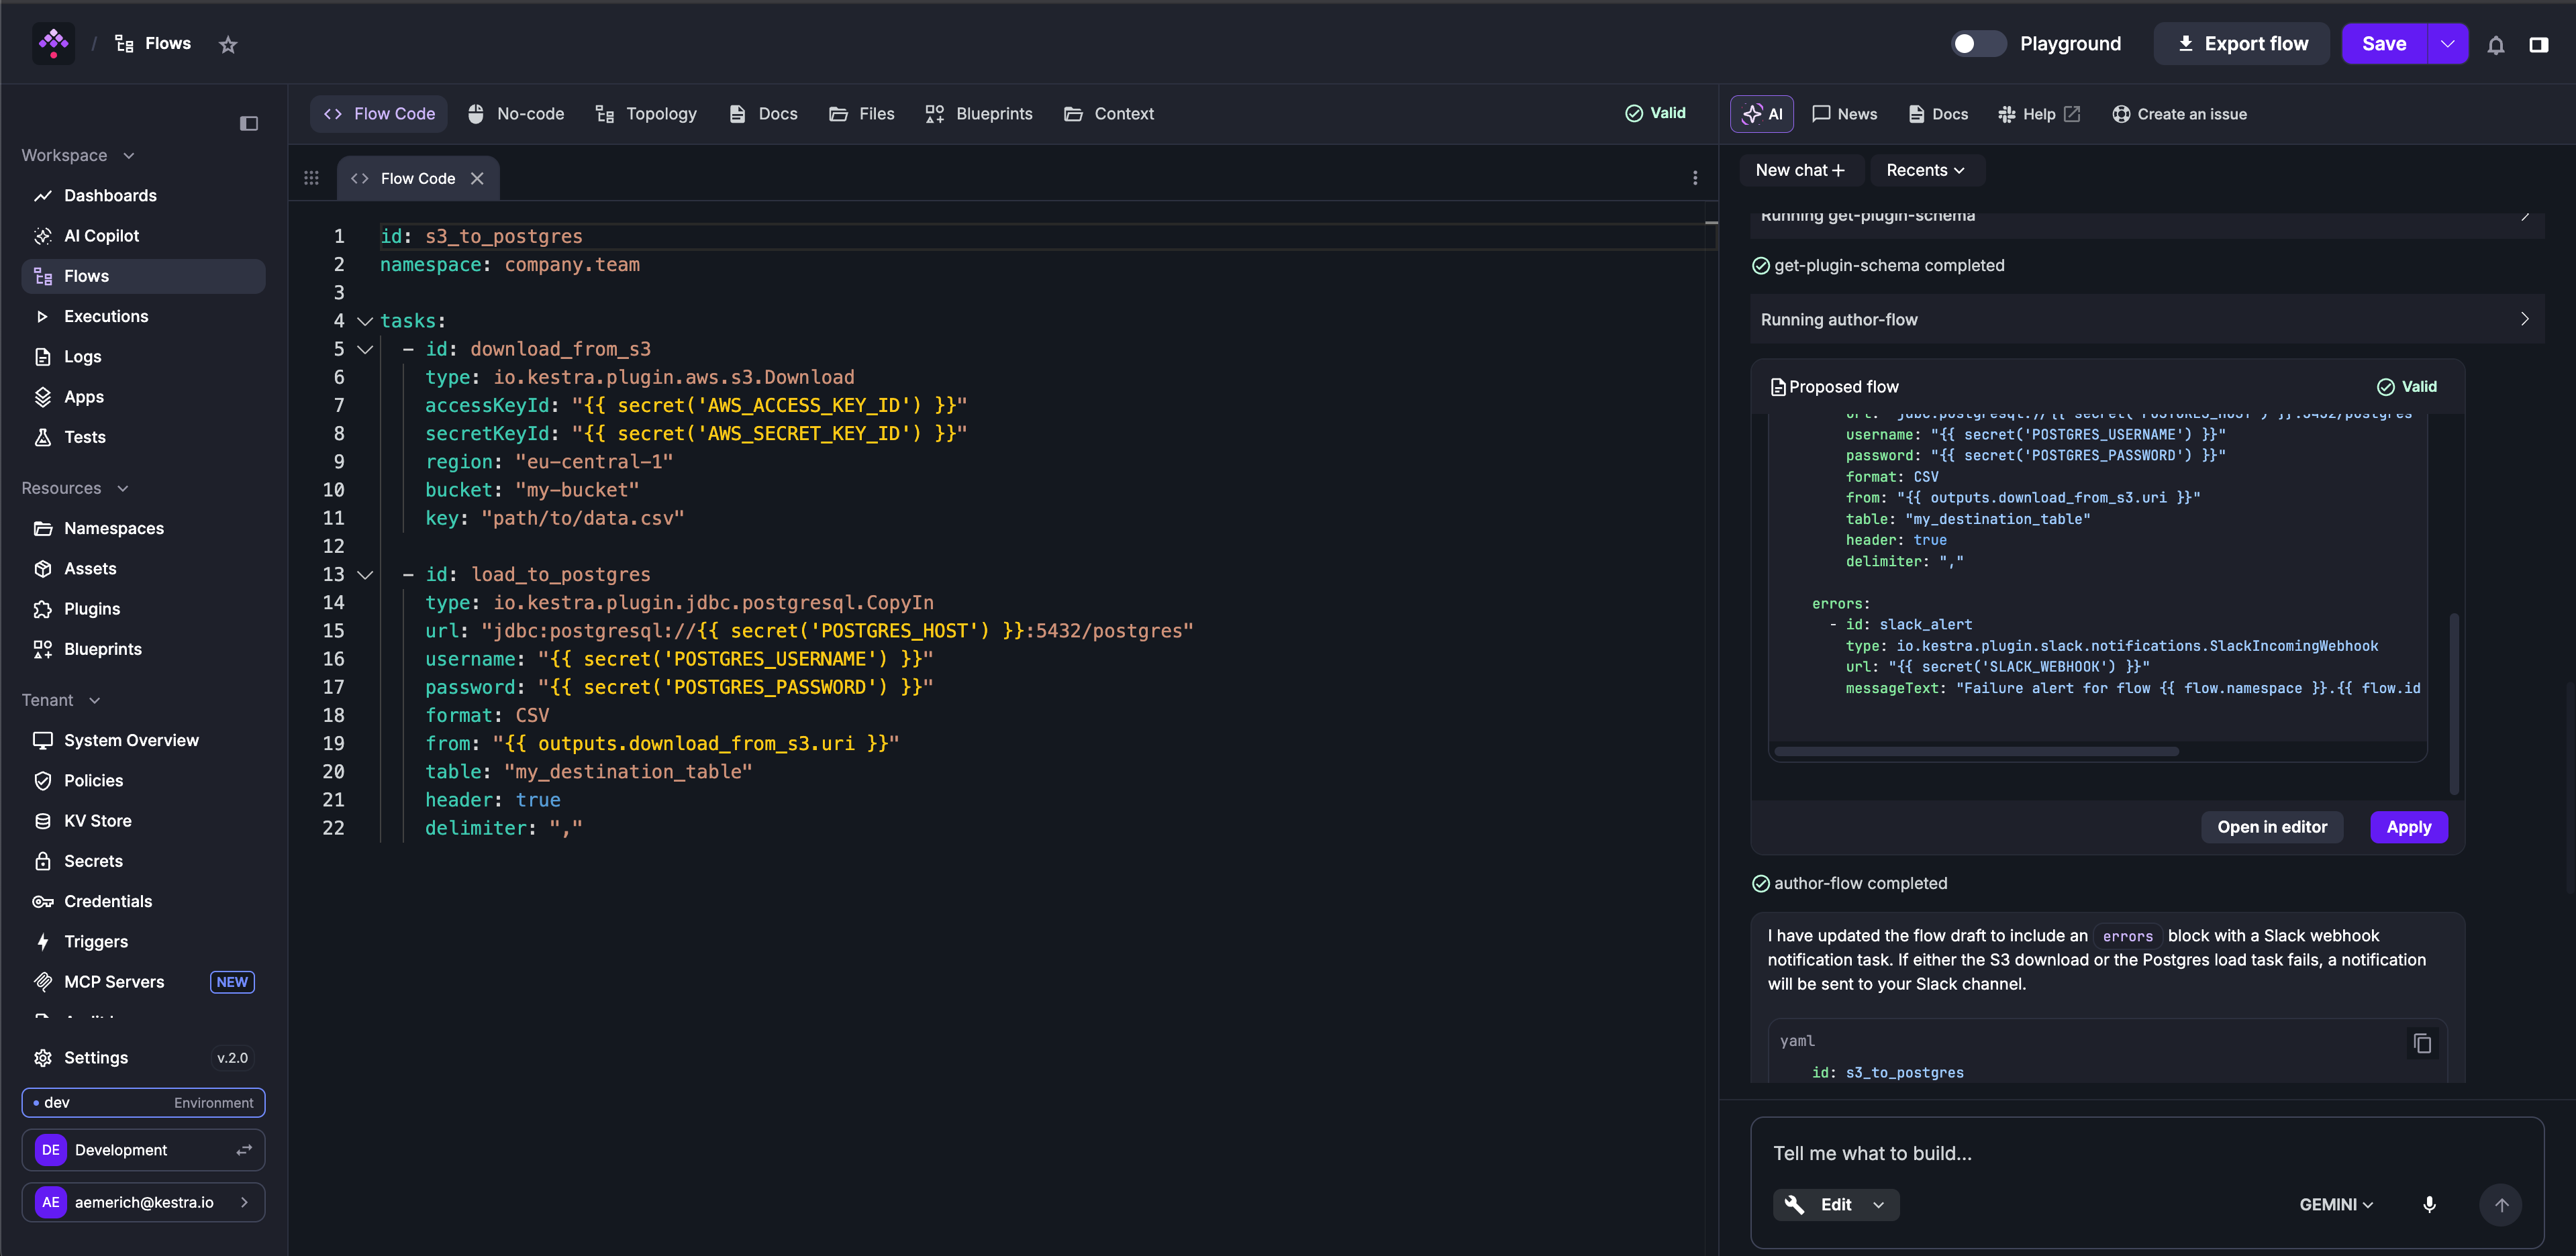Viewport: 2576px width, 1256px height.
Task: Click Open in editor
Action: (2272, 827)
